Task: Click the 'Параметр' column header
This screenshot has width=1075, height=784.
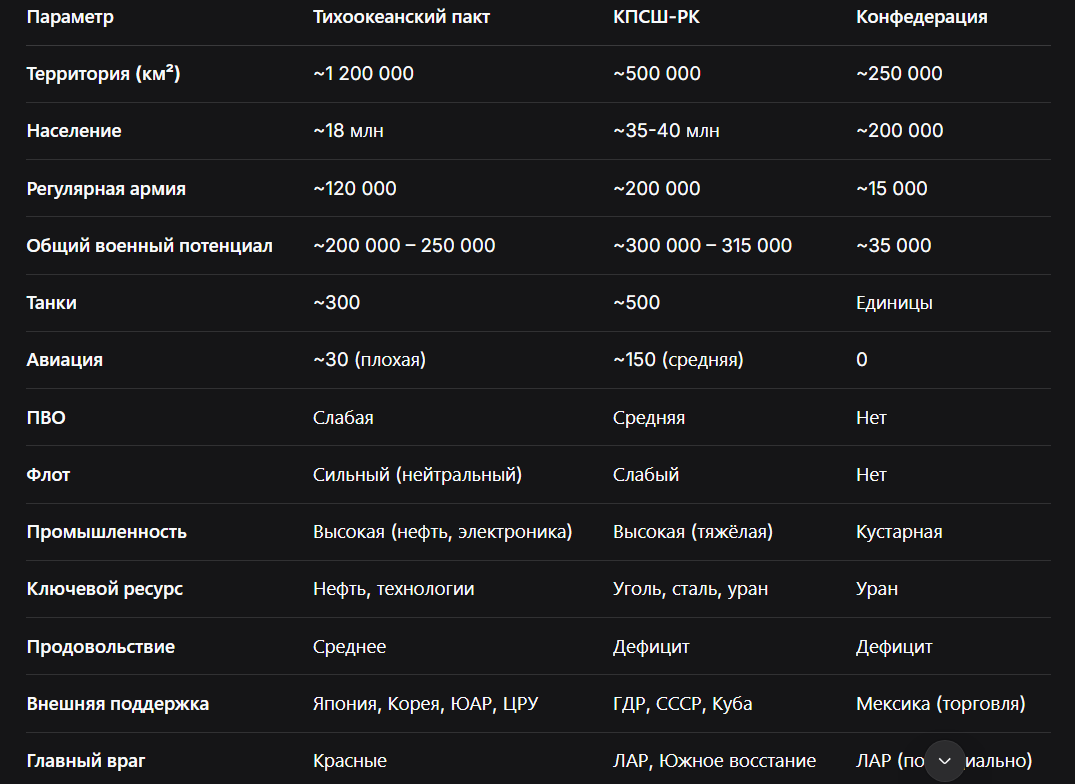Action: pyautogui.click(x=70, y=17)
